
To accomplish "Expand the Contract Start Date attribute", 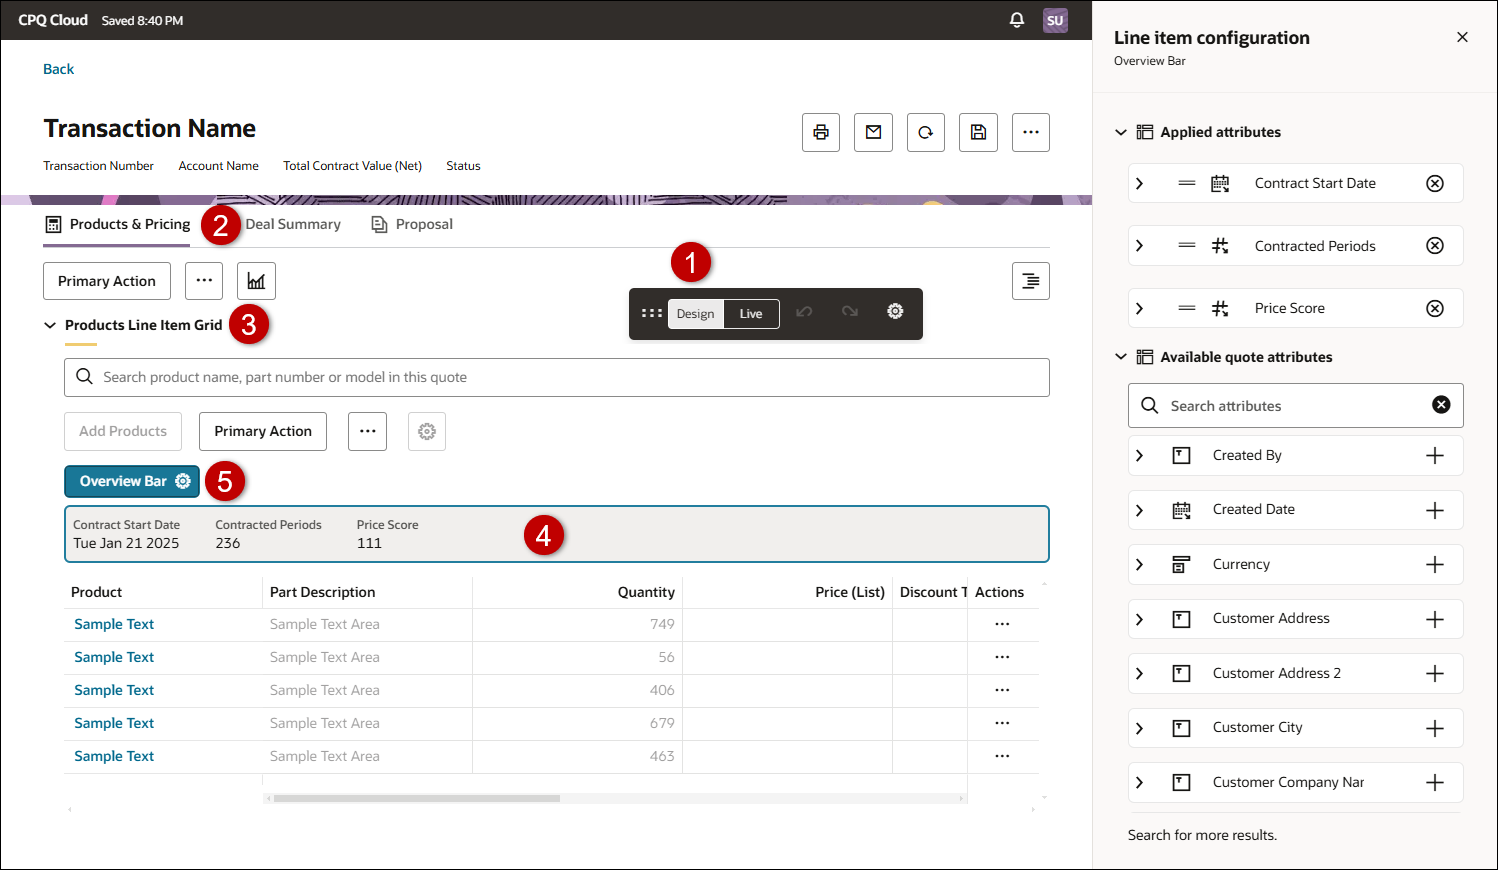I will tap(1139, 184).
